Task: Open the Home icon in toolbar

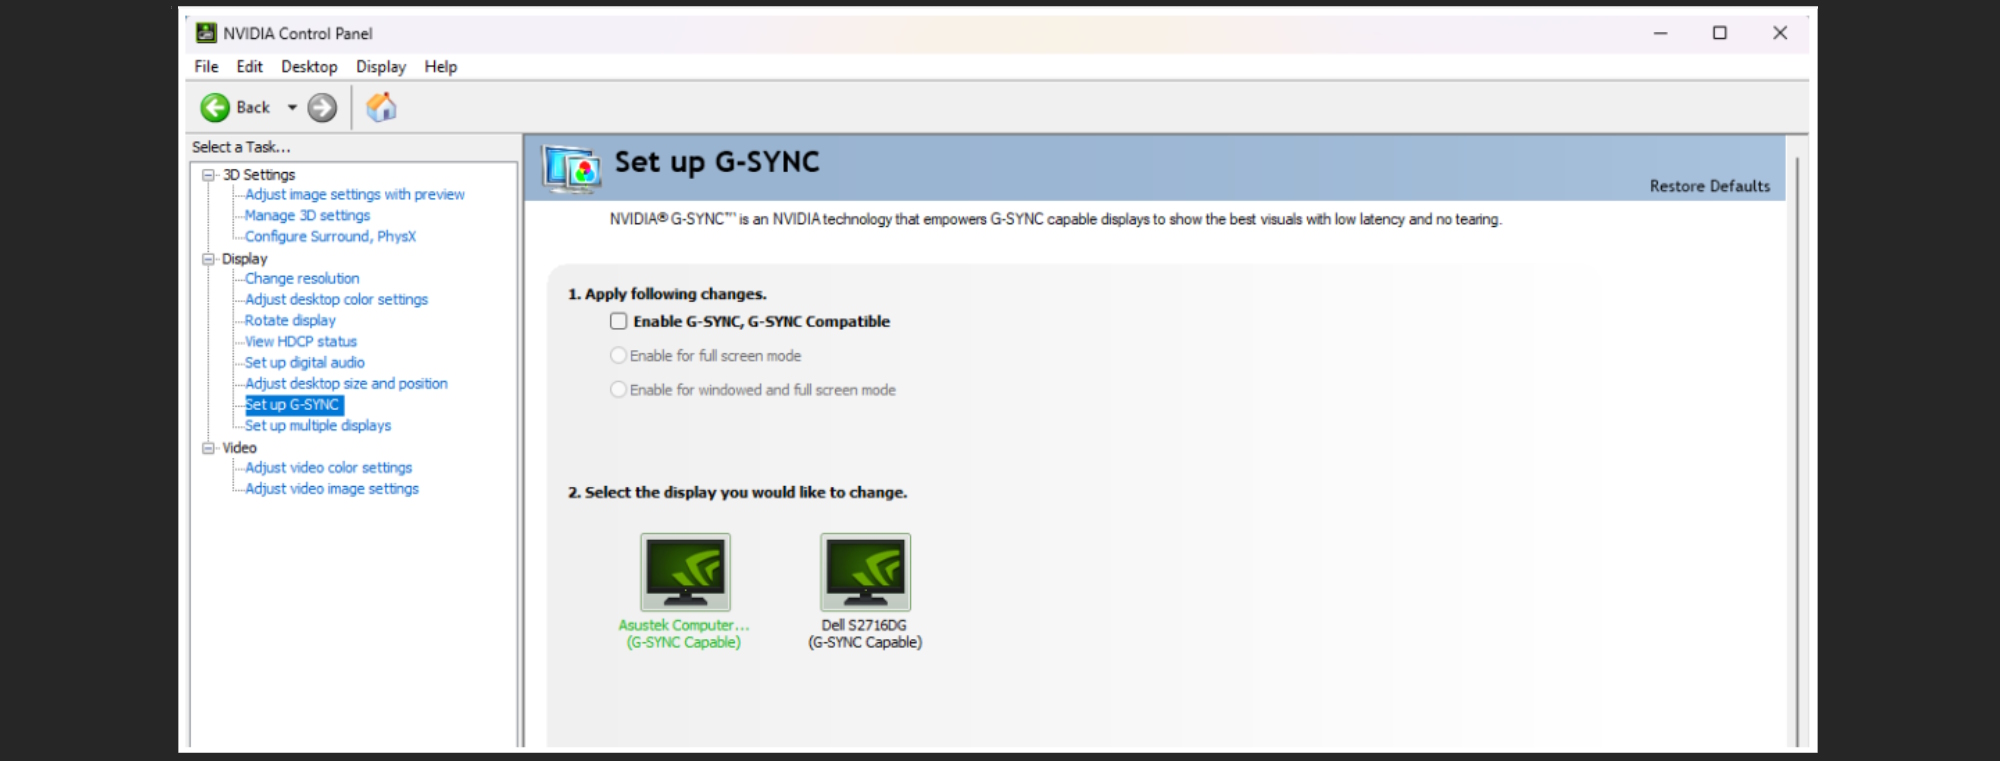Action: pos(381,106)
